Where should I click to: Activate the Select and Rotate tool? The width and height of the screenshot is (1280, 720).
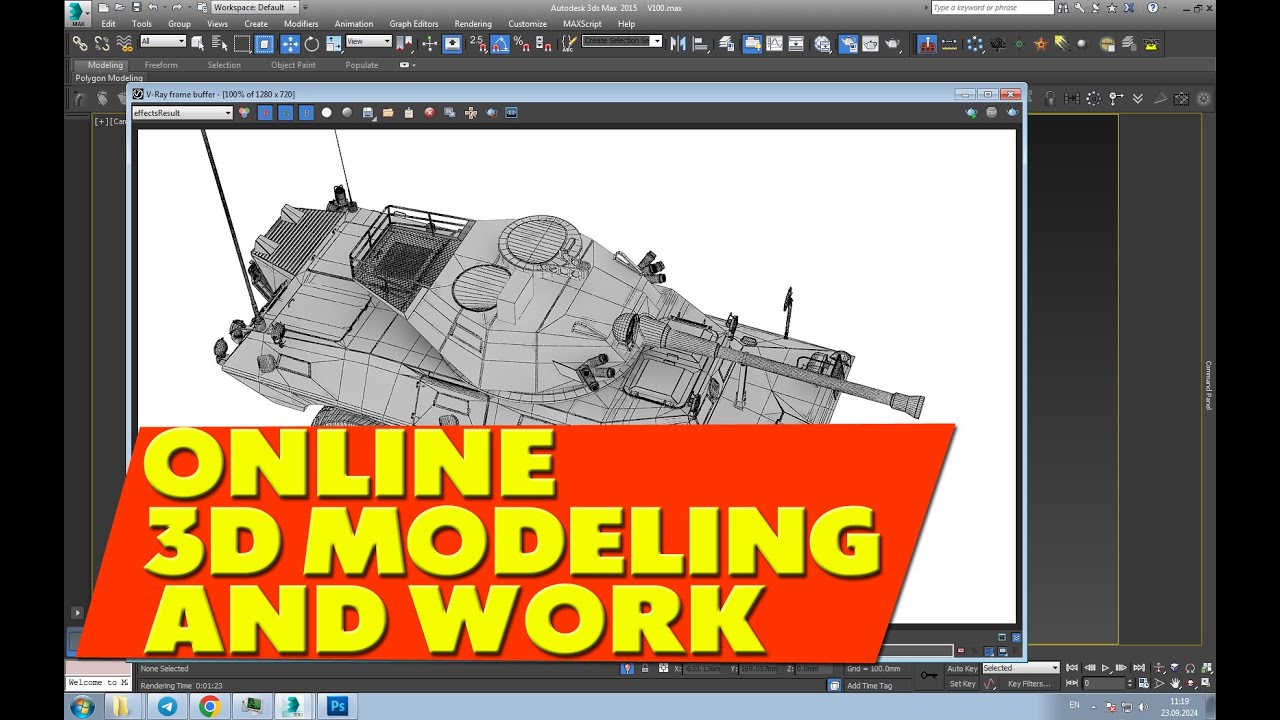312,44
